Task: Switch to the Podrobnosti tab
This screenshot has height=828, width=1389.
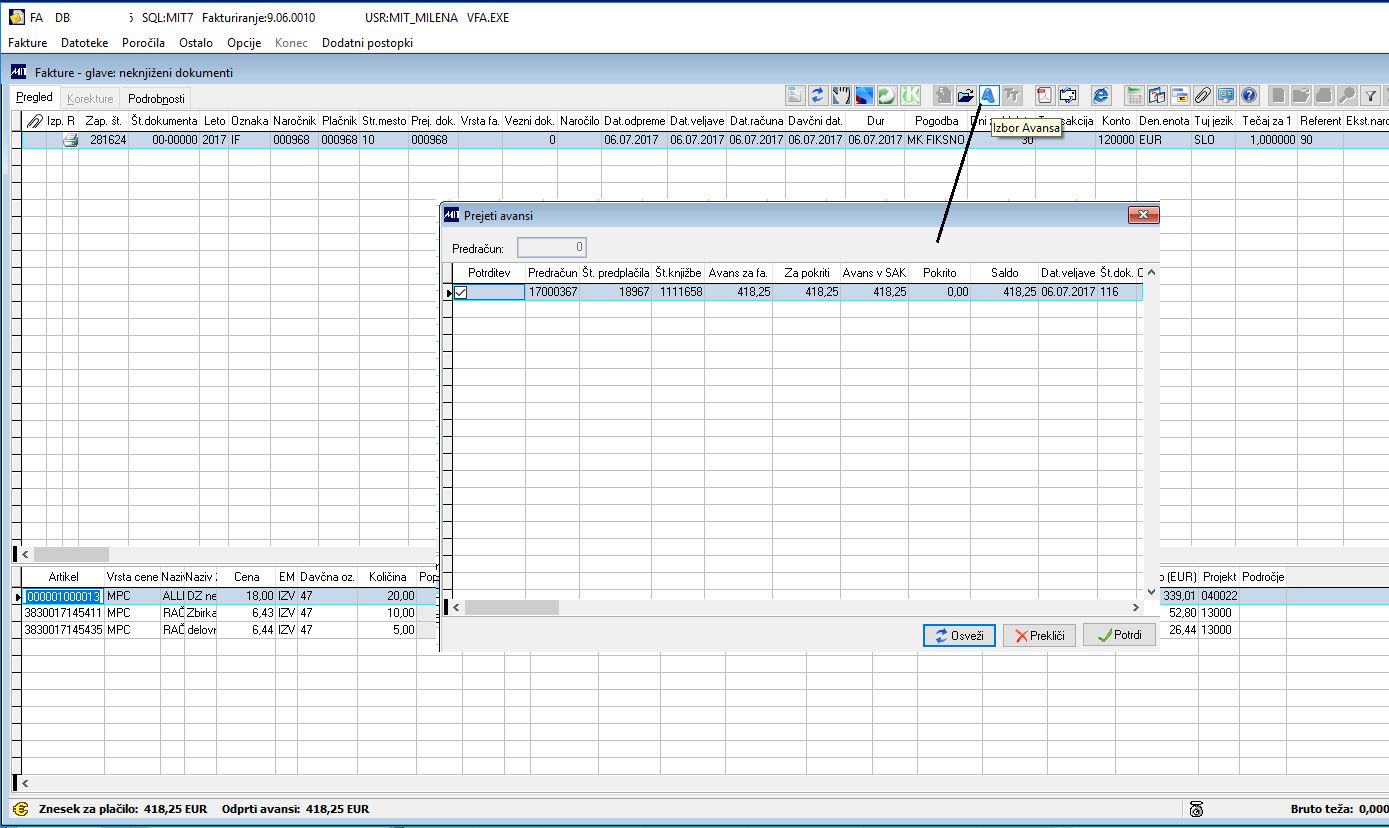Action: point(156,98)
